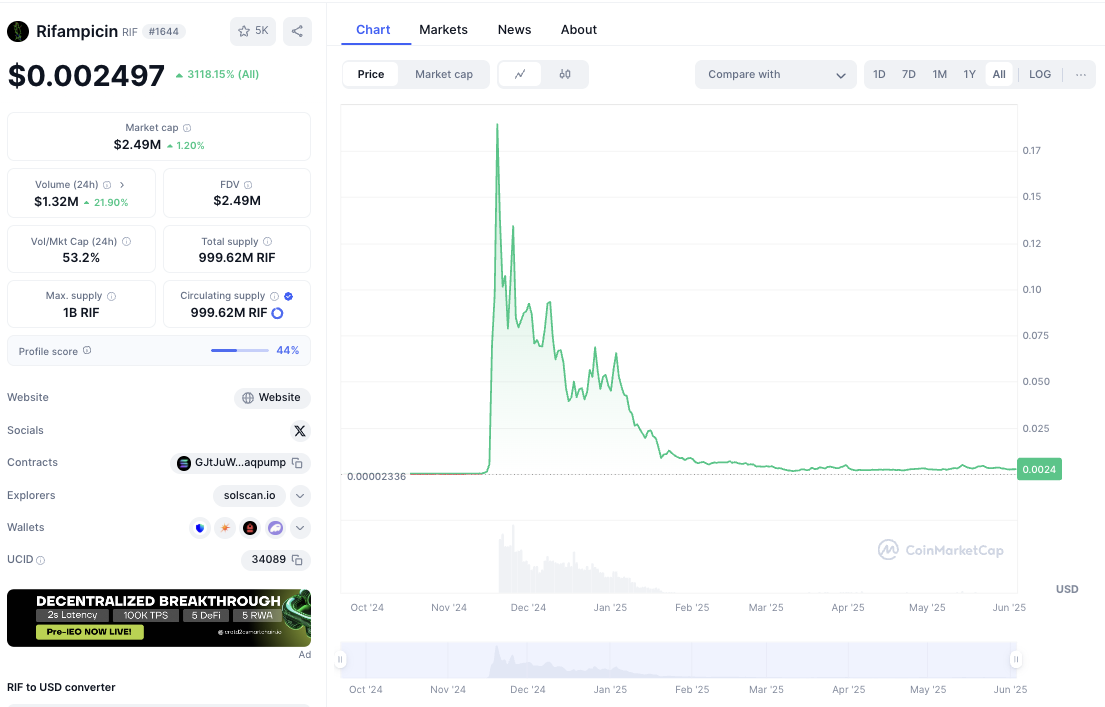Copy the UCID 34089 icon
Screen dimensions: 1105x707
tap(297, 560)
